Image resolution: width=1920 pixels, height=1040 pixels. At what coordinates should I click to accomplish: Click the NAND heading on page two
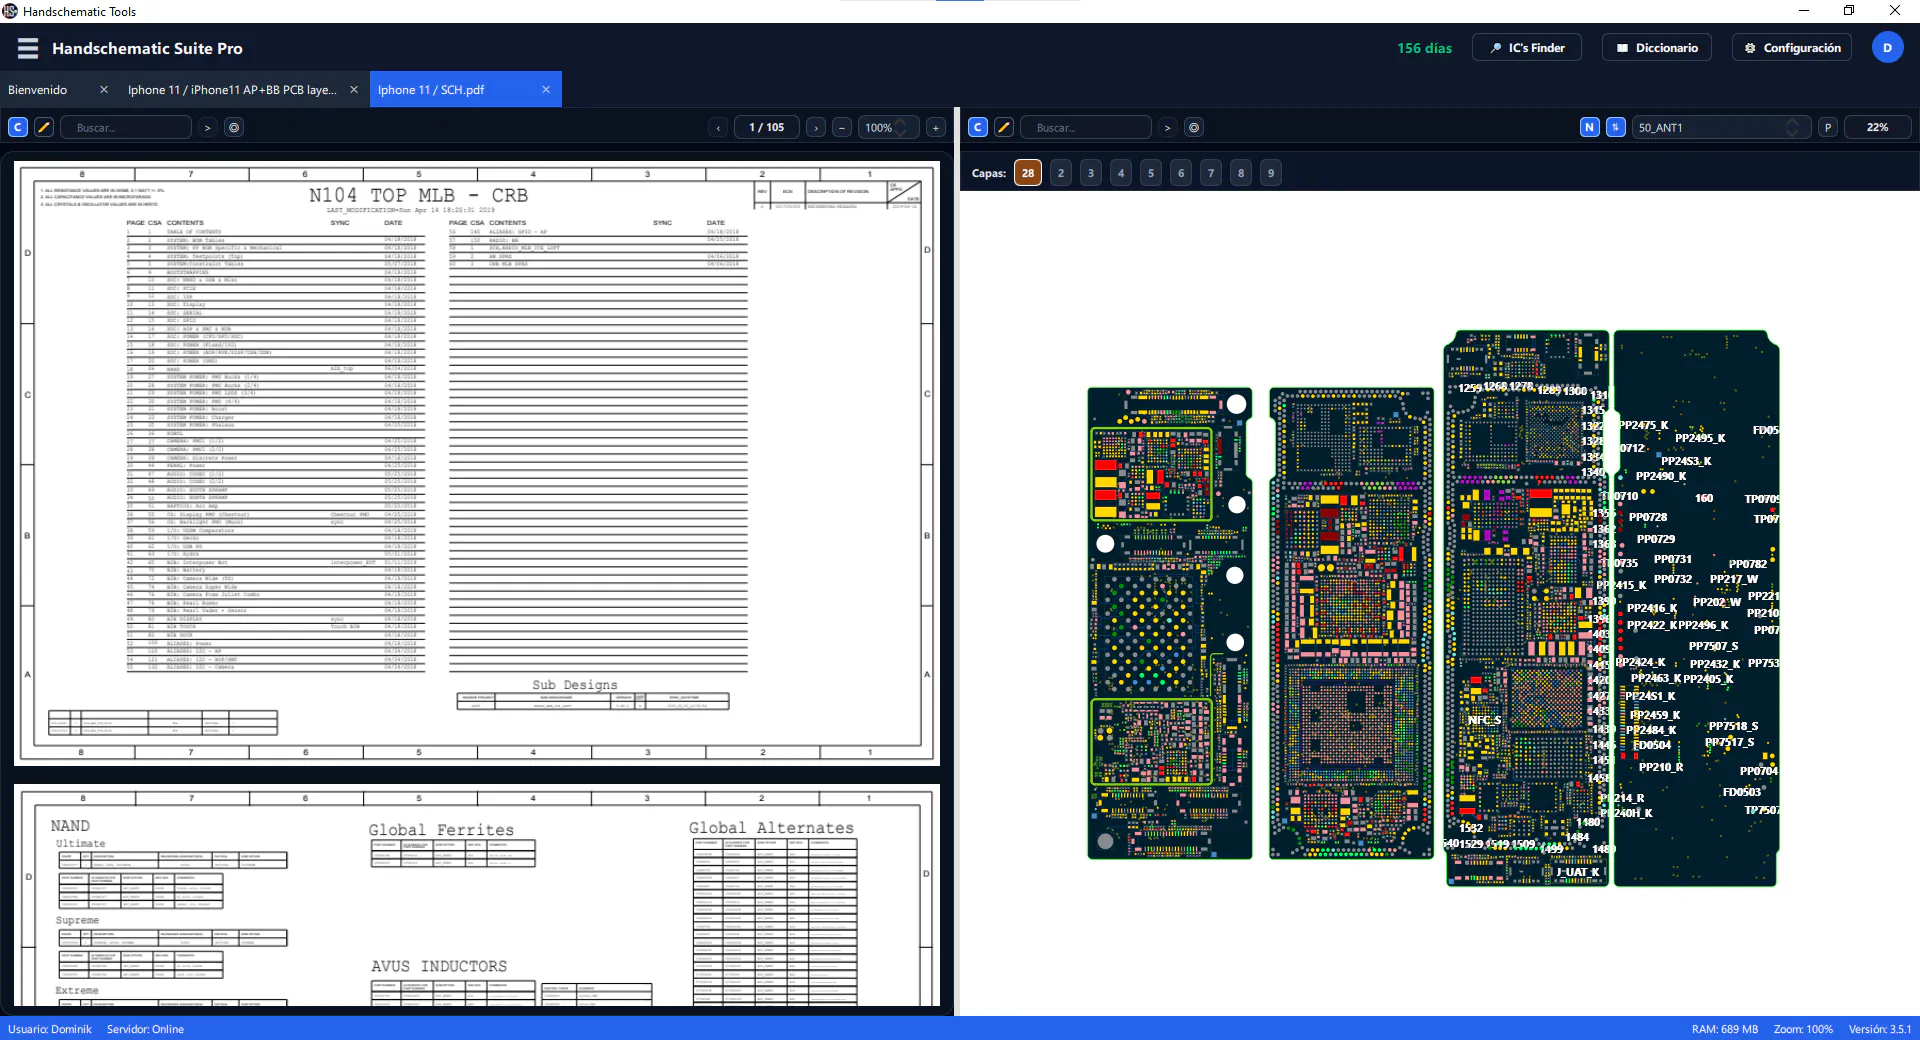coord(70,826)
